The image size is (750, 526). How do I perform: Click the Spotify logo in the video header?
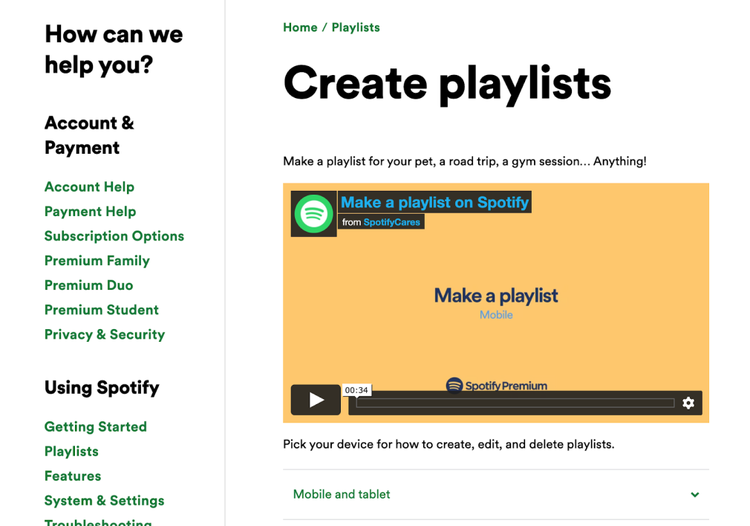314,214
